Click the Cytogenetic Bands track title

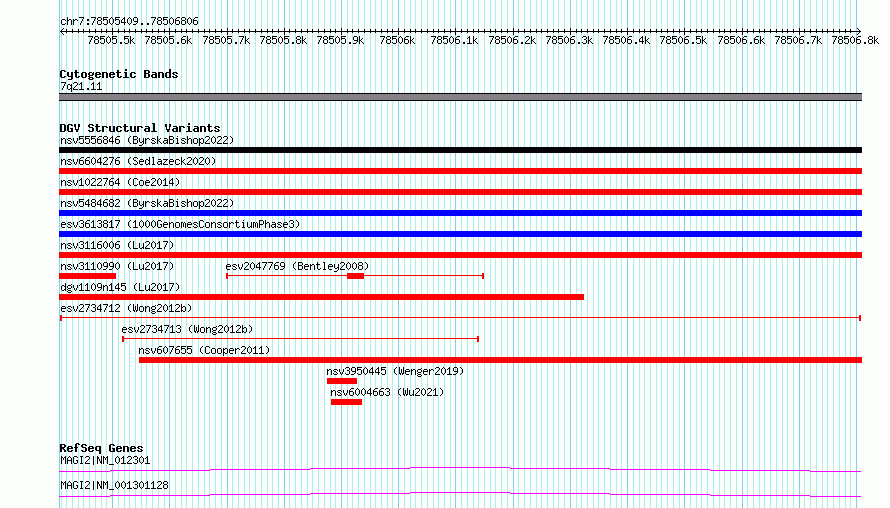(119, 74)
